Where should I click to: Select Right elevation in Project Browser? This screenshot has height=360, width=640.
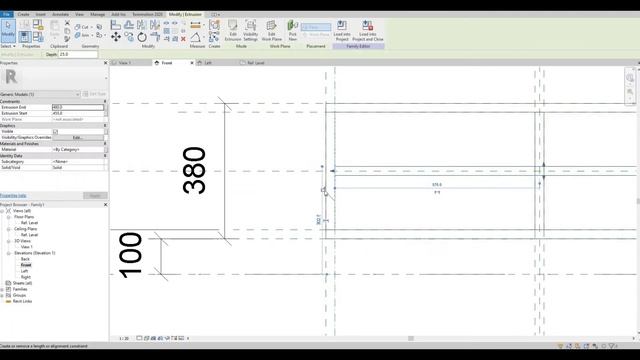pos(25,277)
